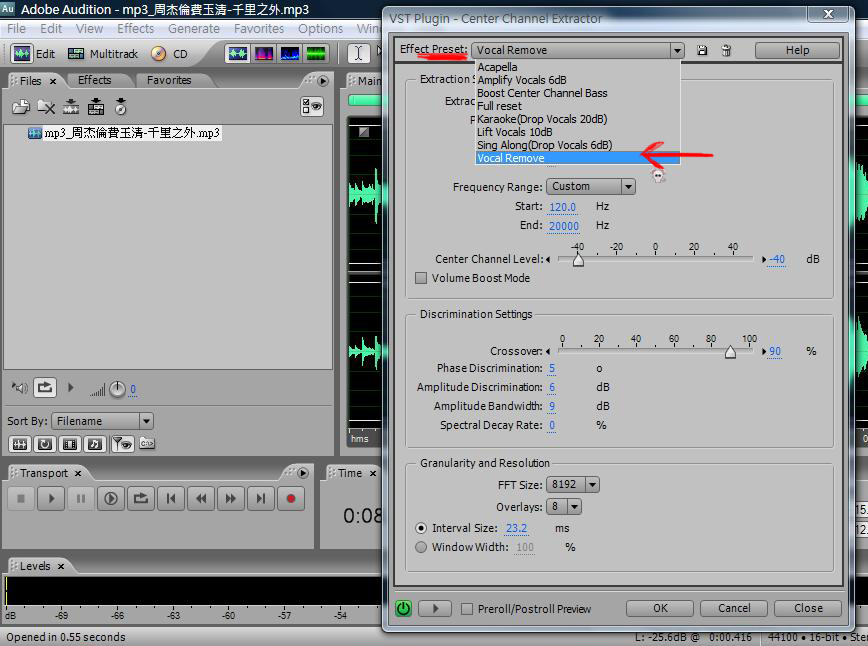Select the time selection tool
868x646 pixels.
click(x=358, y=54)
